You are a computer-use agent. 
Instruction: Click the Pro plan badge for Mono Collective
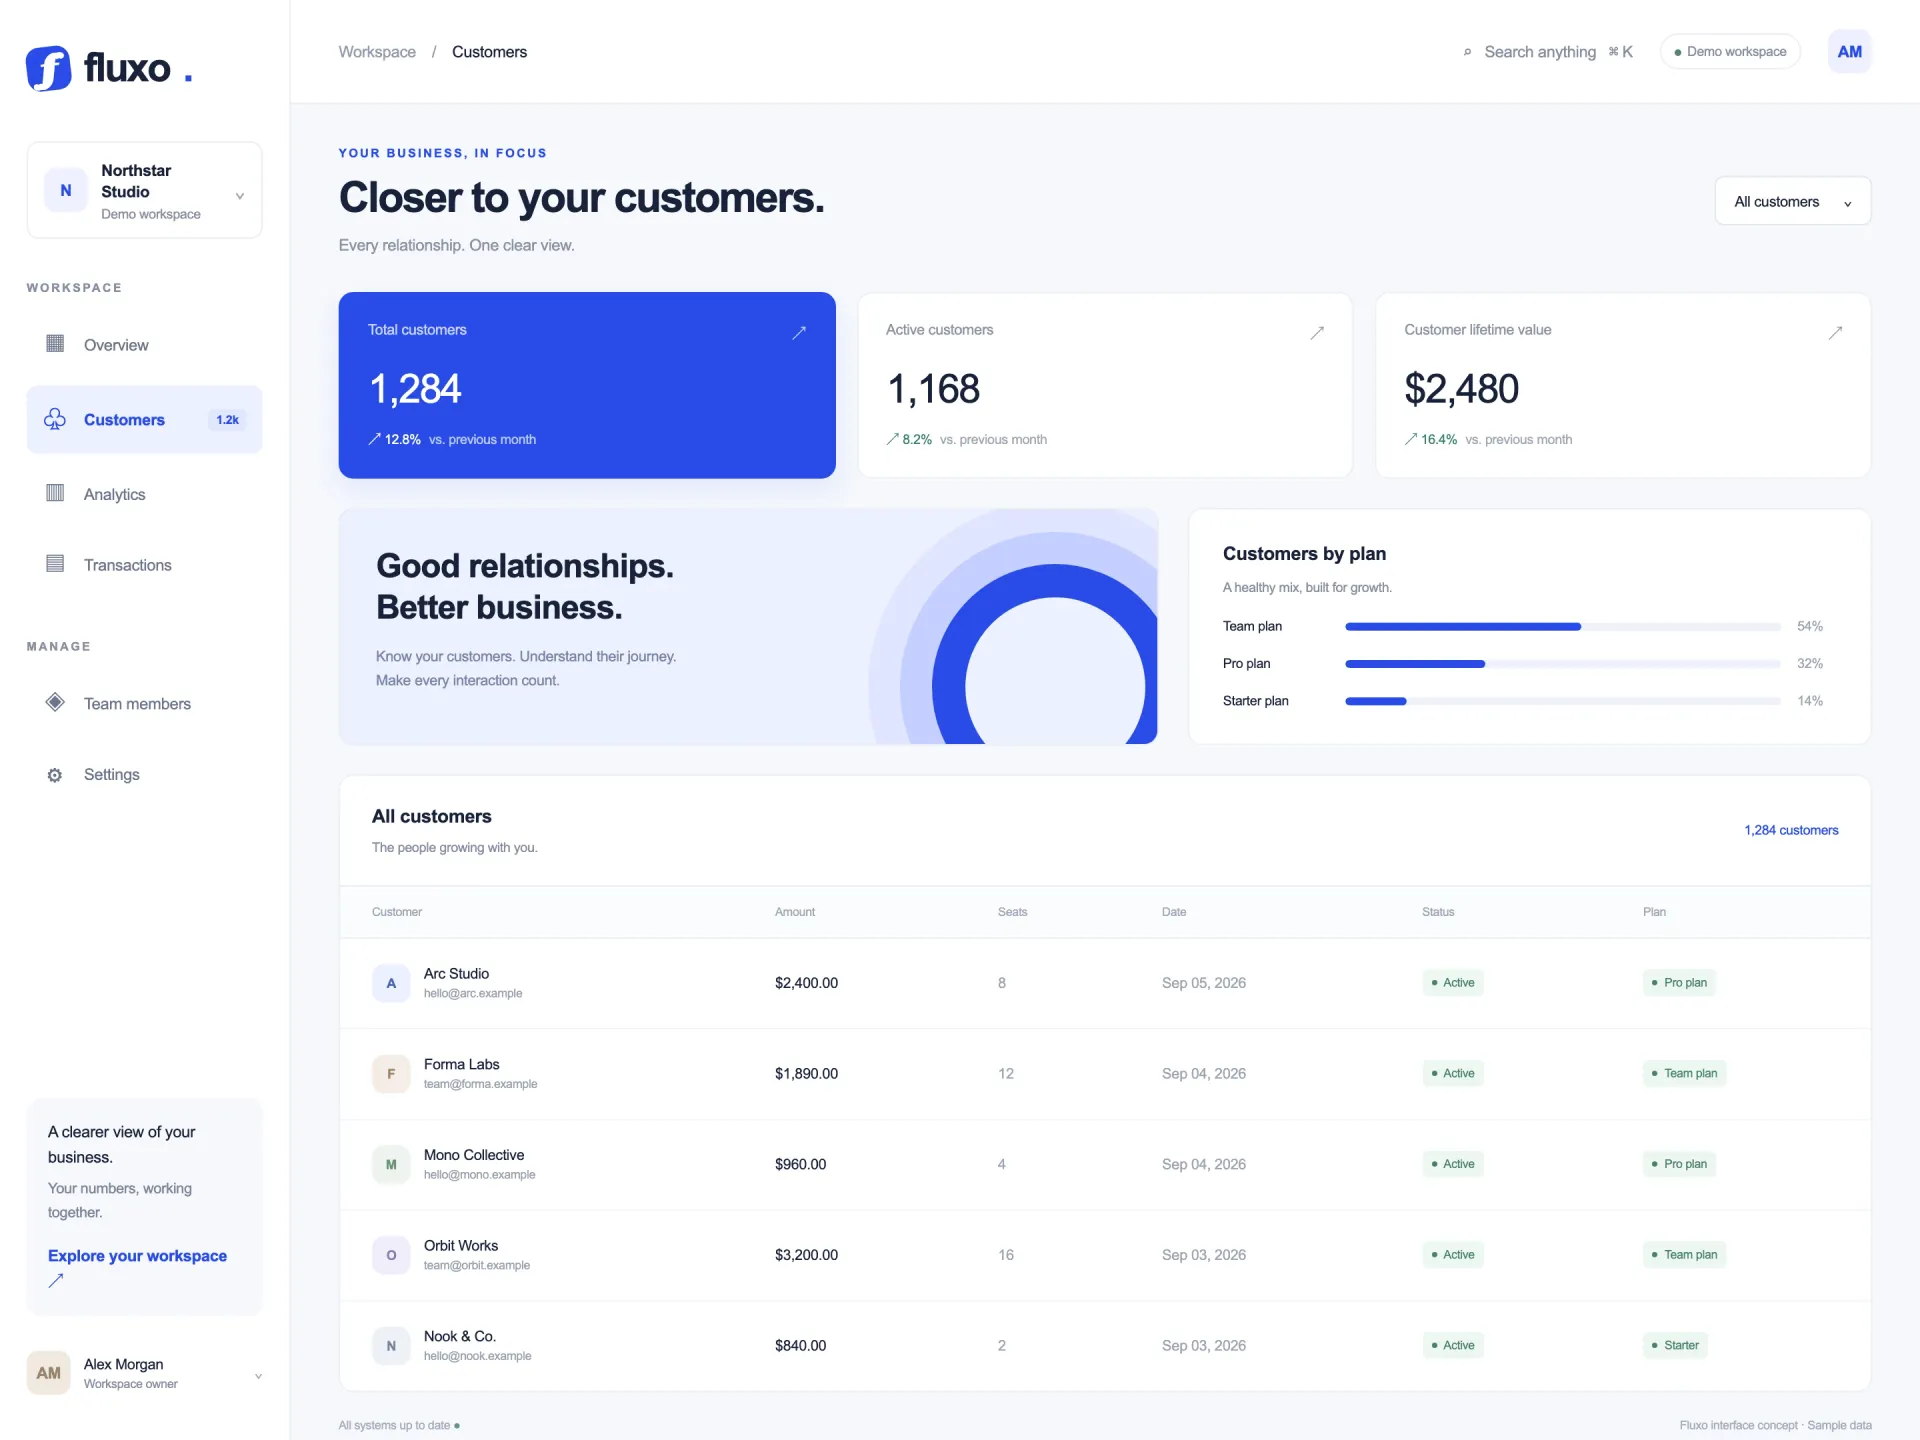coord(1679,1164)
